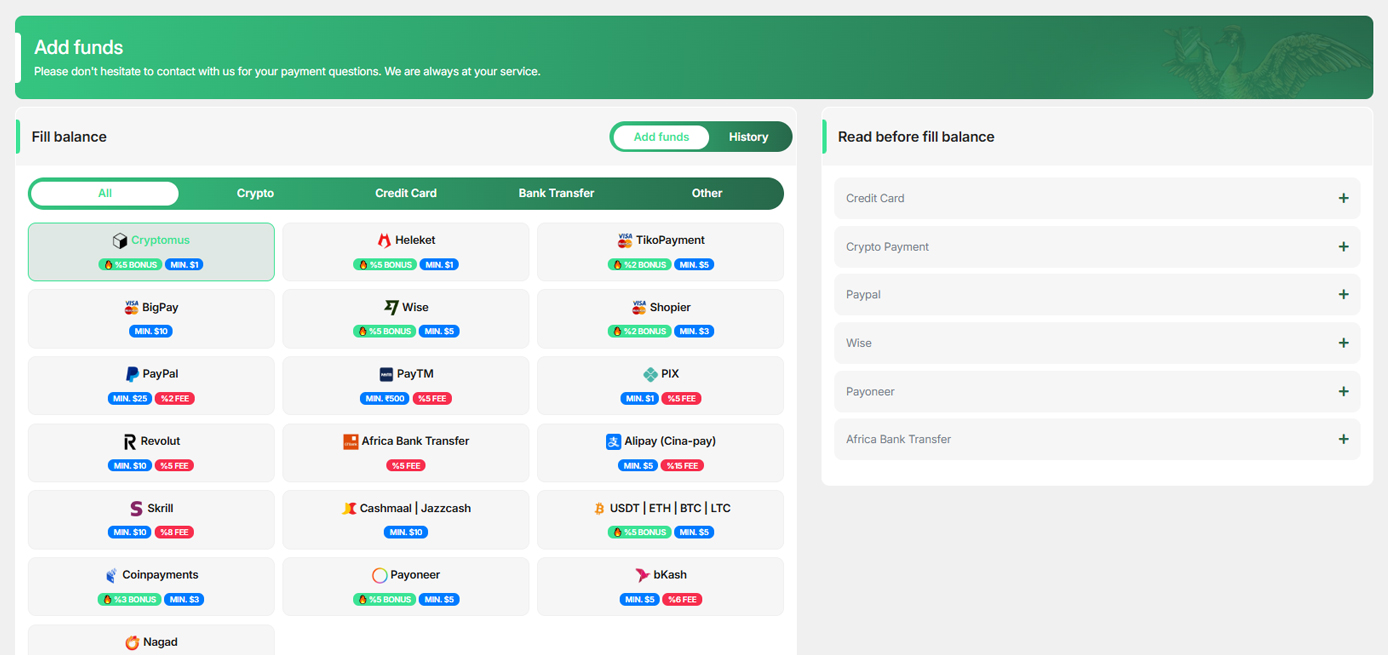
Task: Expand Africa Bank Transfer info section
Action: pyautogui.click(x=1097, y=439)
